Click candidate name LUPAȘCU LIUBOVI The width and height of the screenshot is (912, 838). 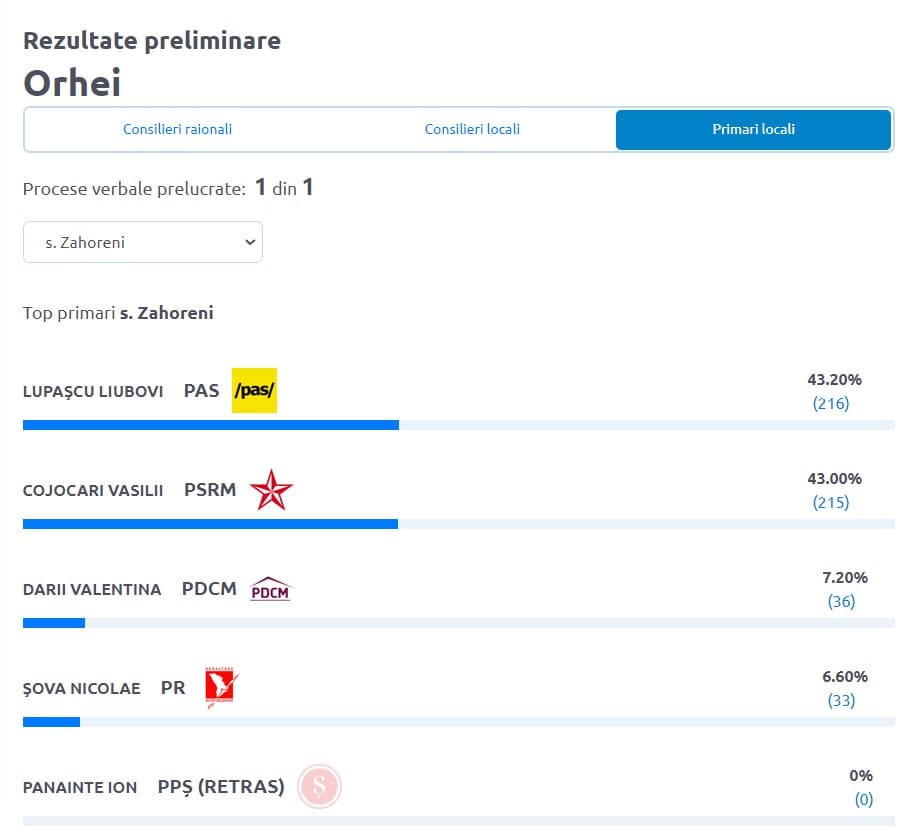click(93, 391)
